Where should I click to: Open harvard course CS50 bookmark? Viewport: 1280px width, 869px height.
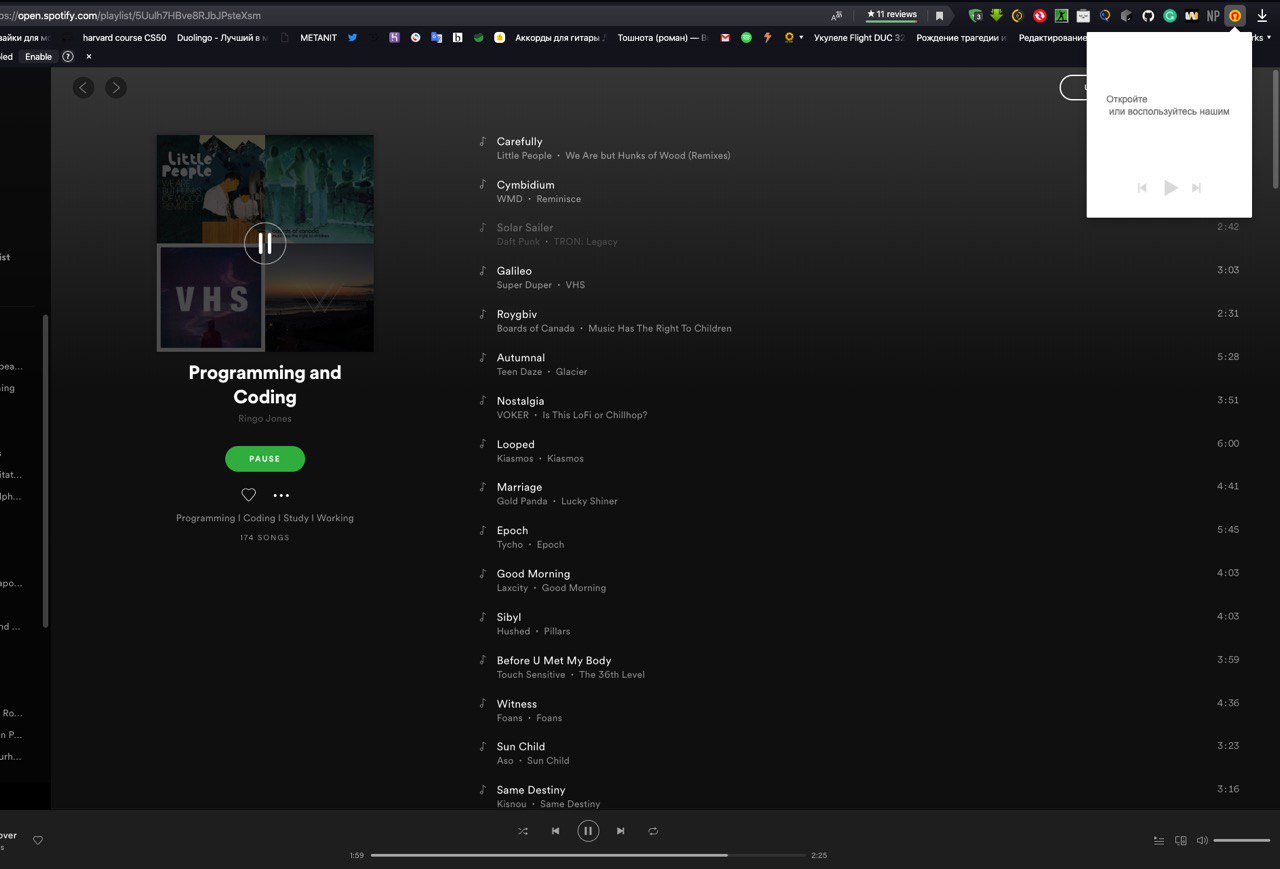(x=124, y=38)
